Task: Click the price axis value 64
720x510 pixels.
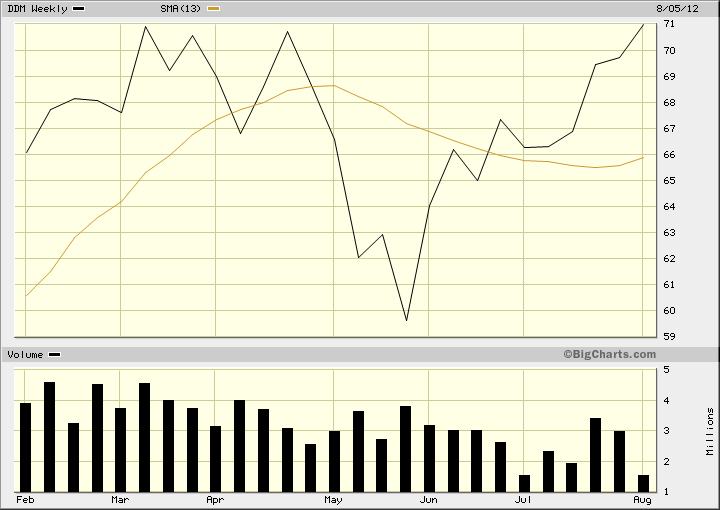Action: point(669,207)
